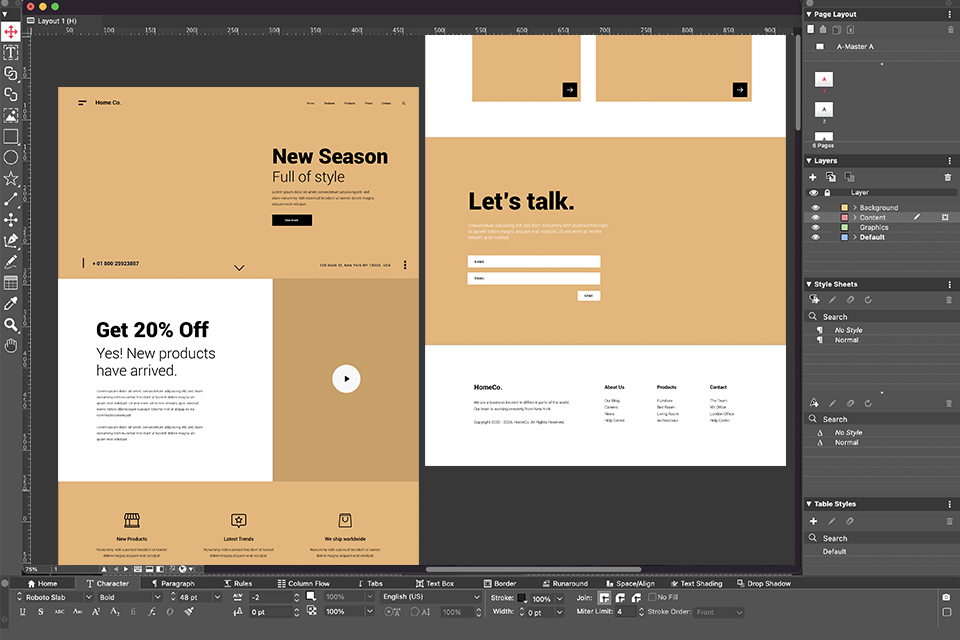The height and width of the screenshot is (640, 960).
Task: Click the Style Sheets Search field
Action: [x=880, y=317]
